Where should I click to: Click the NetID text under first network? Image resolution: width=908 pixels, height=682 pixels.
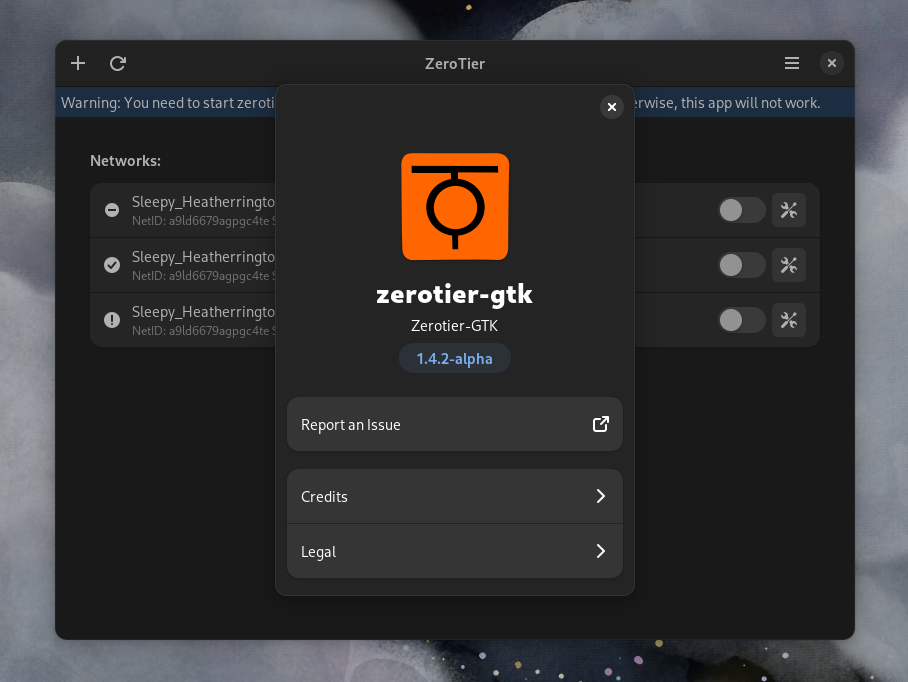click(x=204, y=221)
